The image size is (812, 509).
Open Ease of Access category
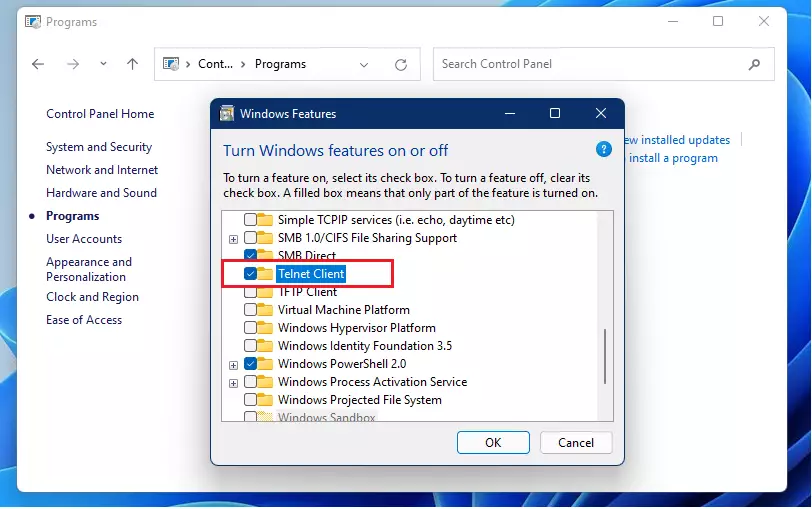pyautogui.click(x=84, y=320)
